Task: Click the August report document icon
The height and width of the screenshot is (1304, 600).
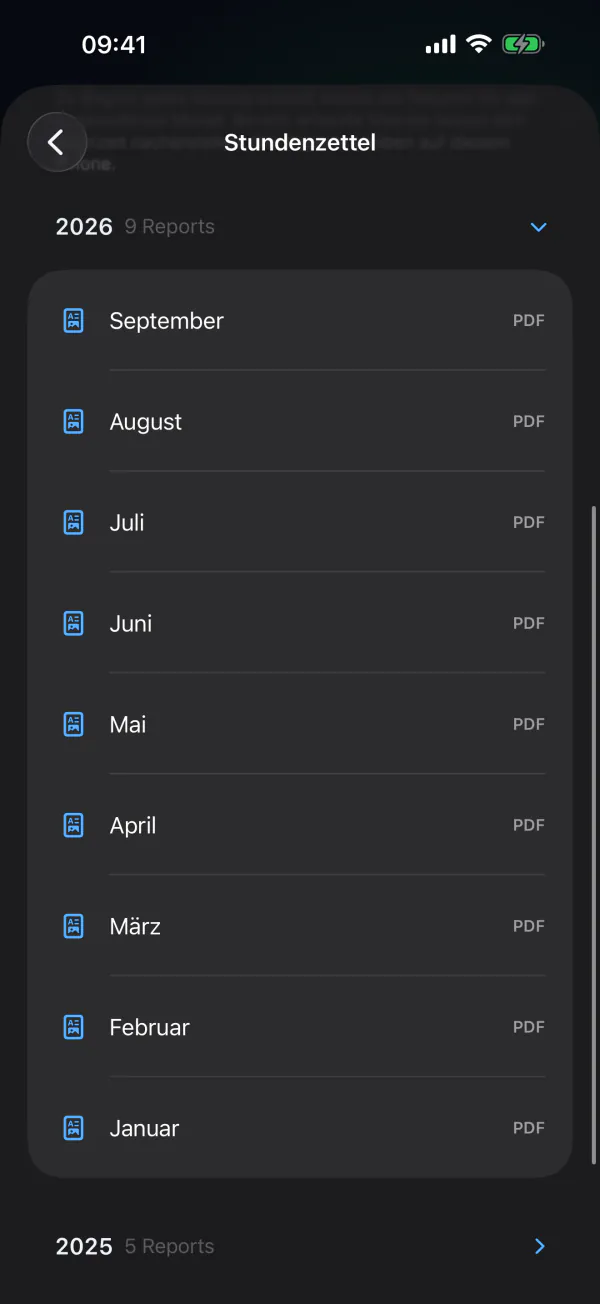Action: coord(74,422)
